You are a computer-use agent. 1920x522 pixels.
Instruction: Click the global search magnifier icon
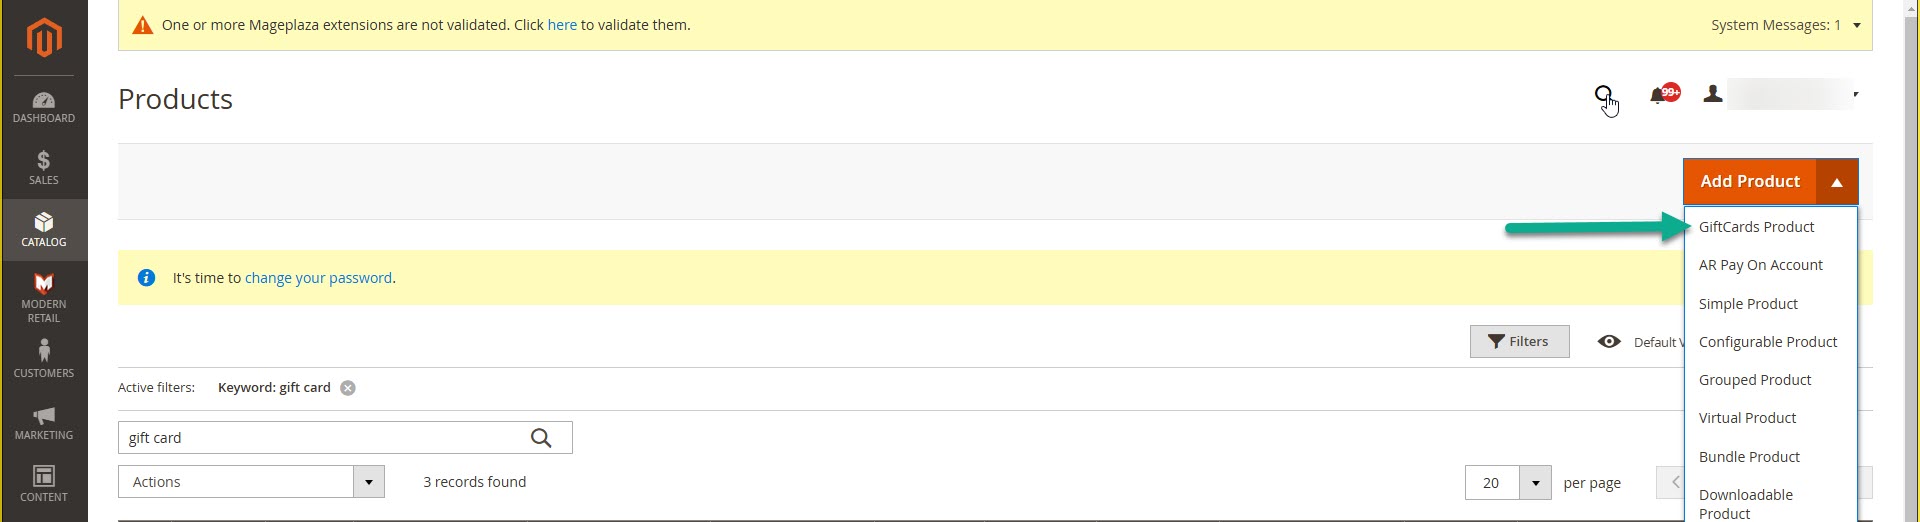tap(1603, 95)
